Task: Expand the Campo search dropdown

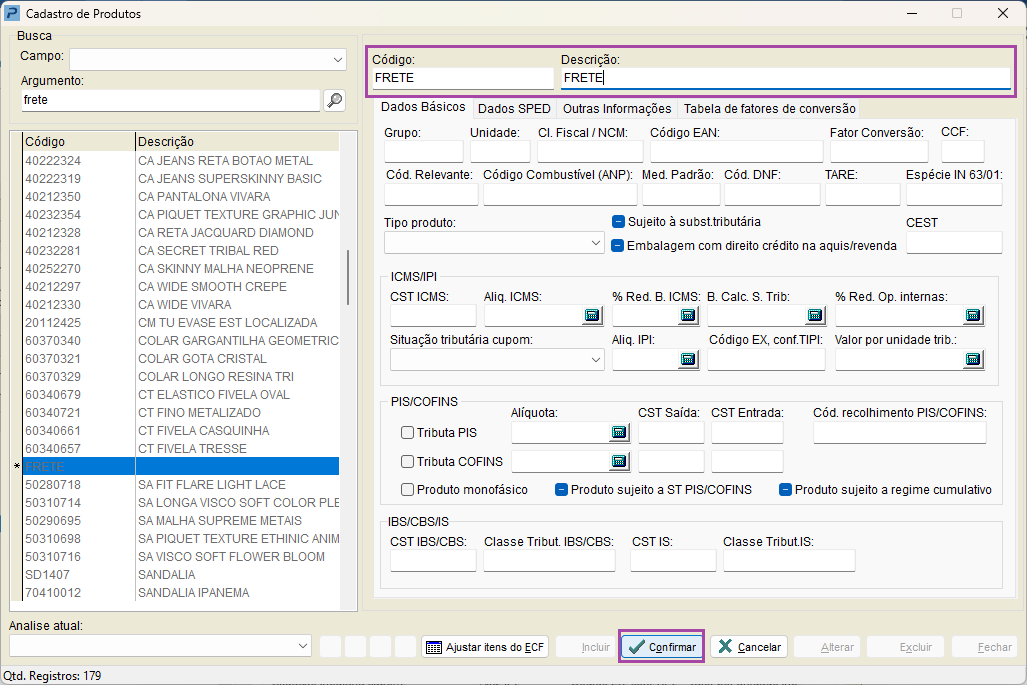Action: coord(337,60)
